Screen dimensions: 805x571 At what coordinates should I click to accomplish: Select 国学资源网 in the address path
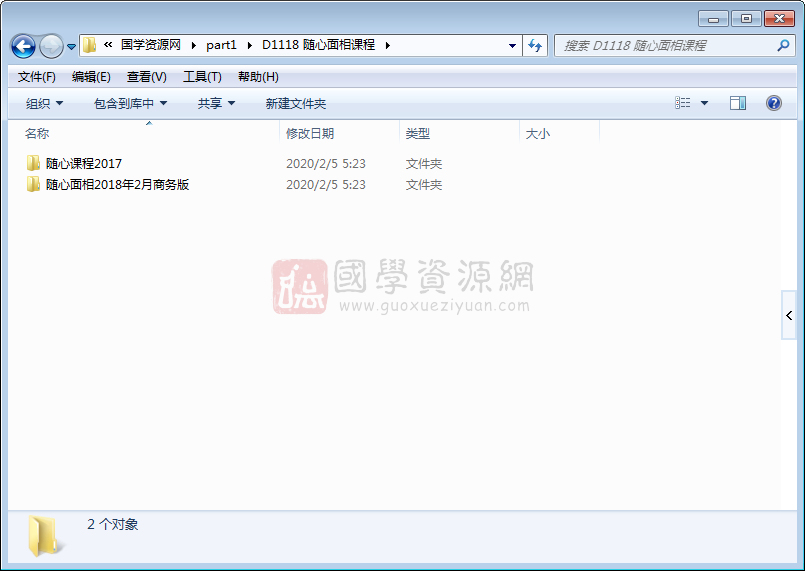[x=150, y=45]
